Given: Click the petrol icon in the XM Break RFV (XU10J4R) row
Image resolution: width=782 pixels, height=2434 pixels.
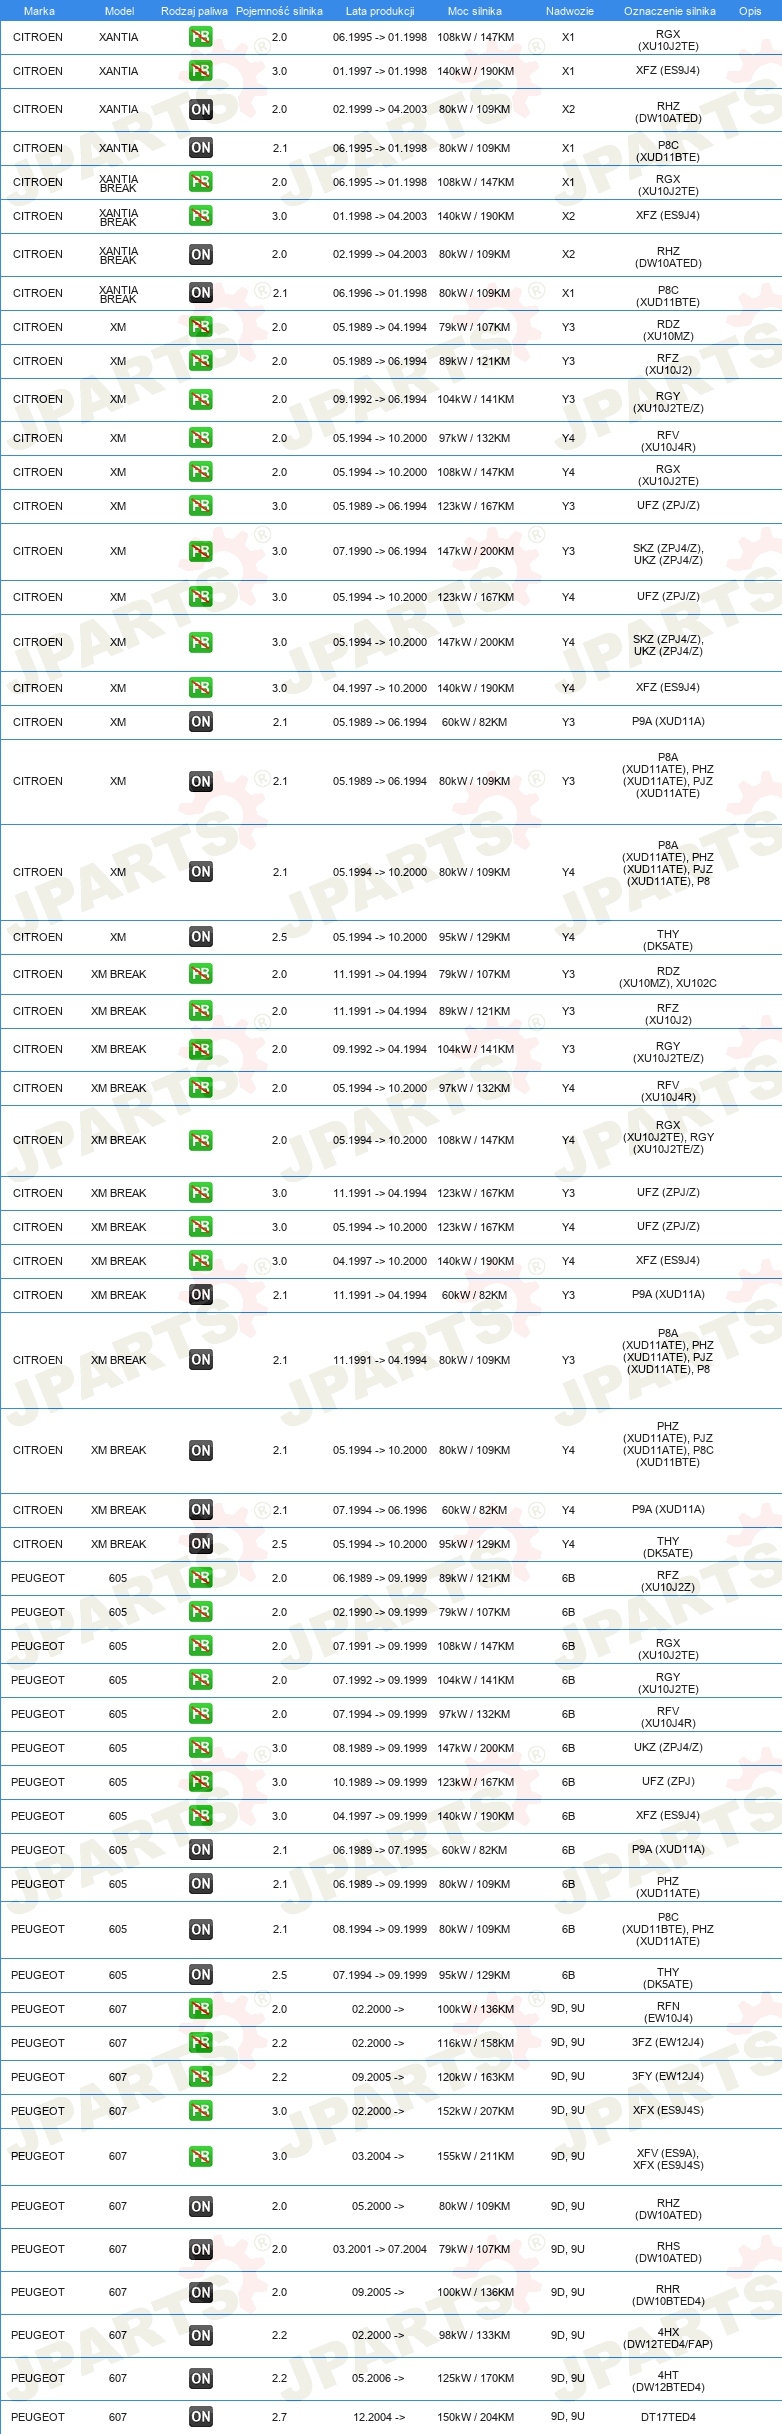Looking at the screenshot, I should point(201,1088).
